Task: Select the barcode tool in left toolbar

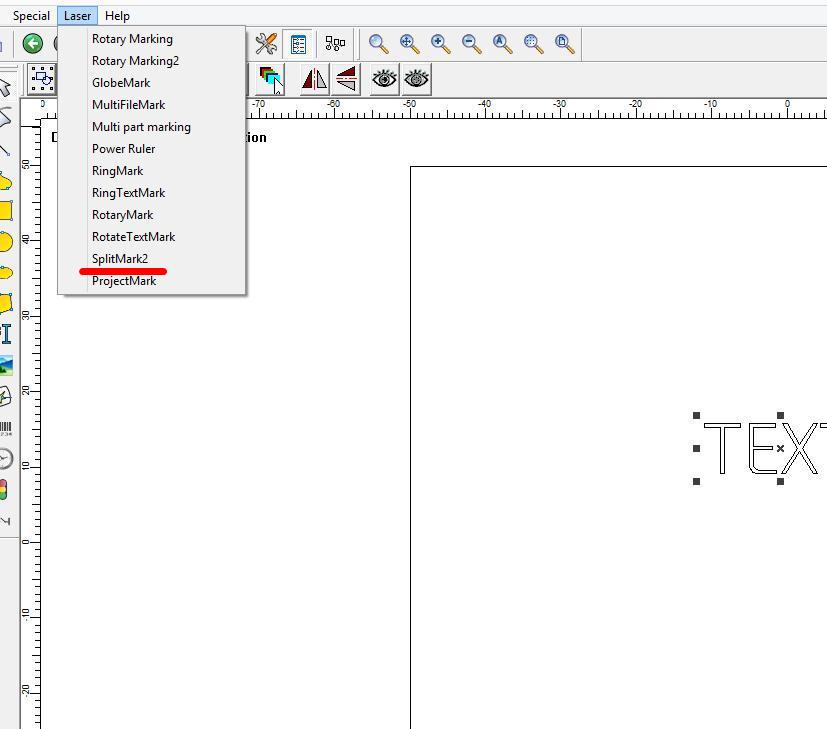Action: click(x=6, y=429)
